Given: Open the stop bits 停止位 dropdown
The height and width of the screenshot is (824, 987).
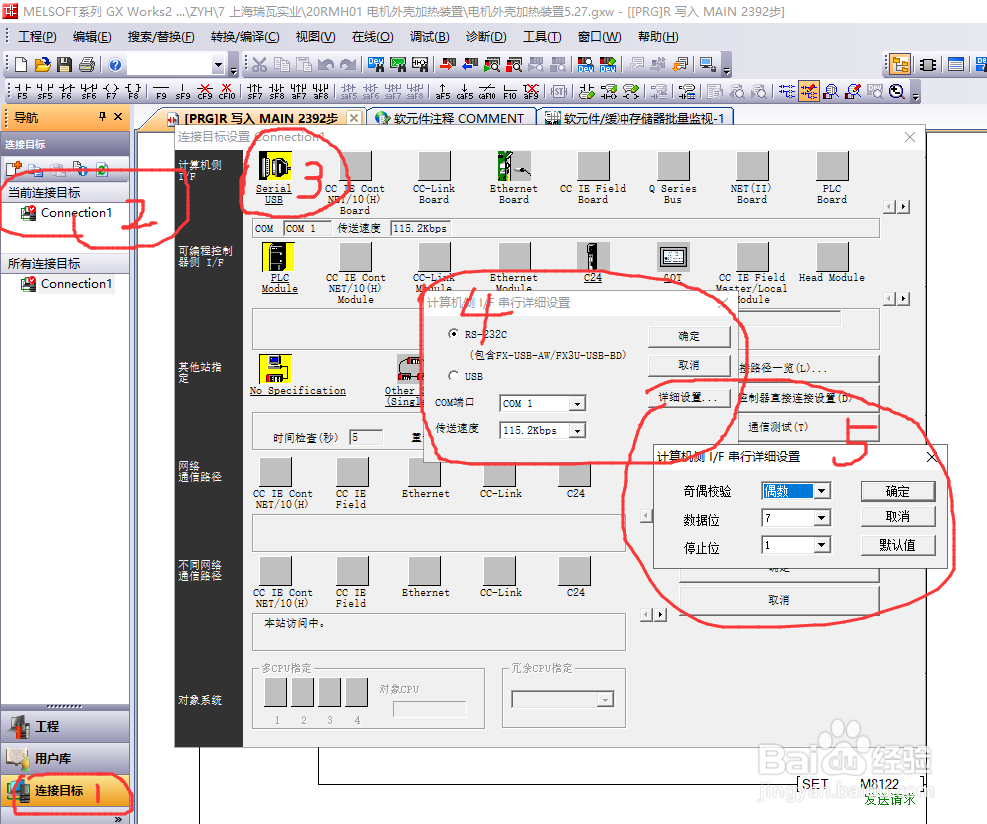Looking at the screenshot, I should tap(821, 545).
